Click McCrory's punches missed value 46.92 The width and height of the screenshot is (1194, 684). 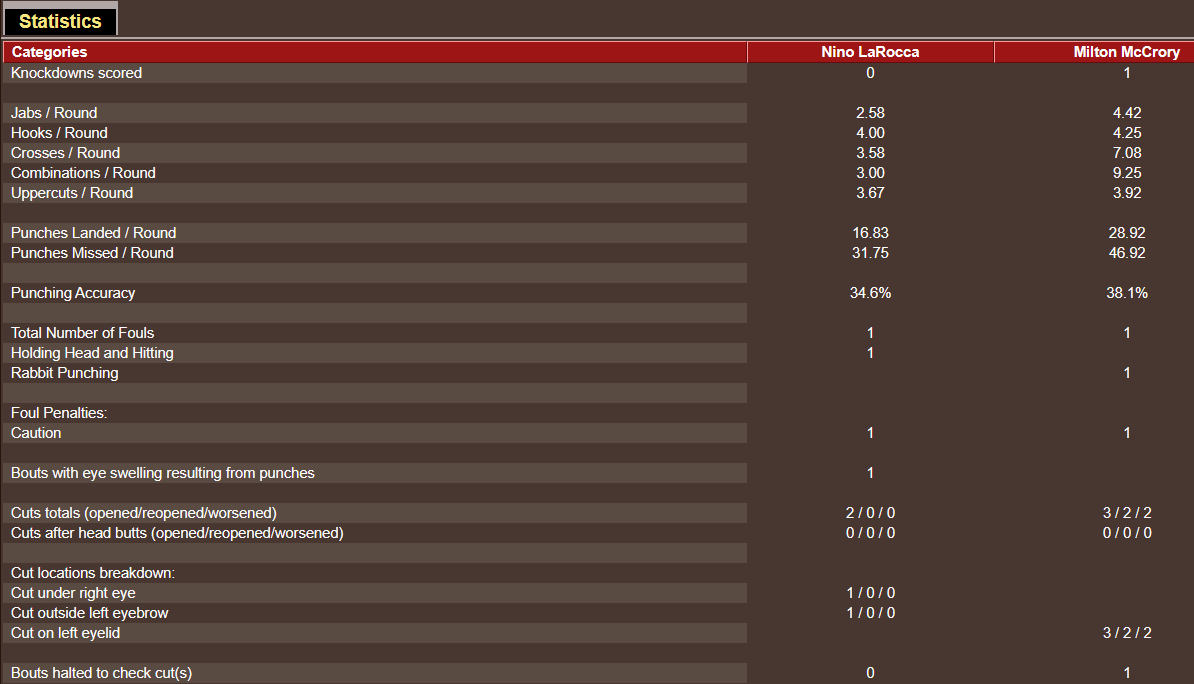click(1127, 253)
